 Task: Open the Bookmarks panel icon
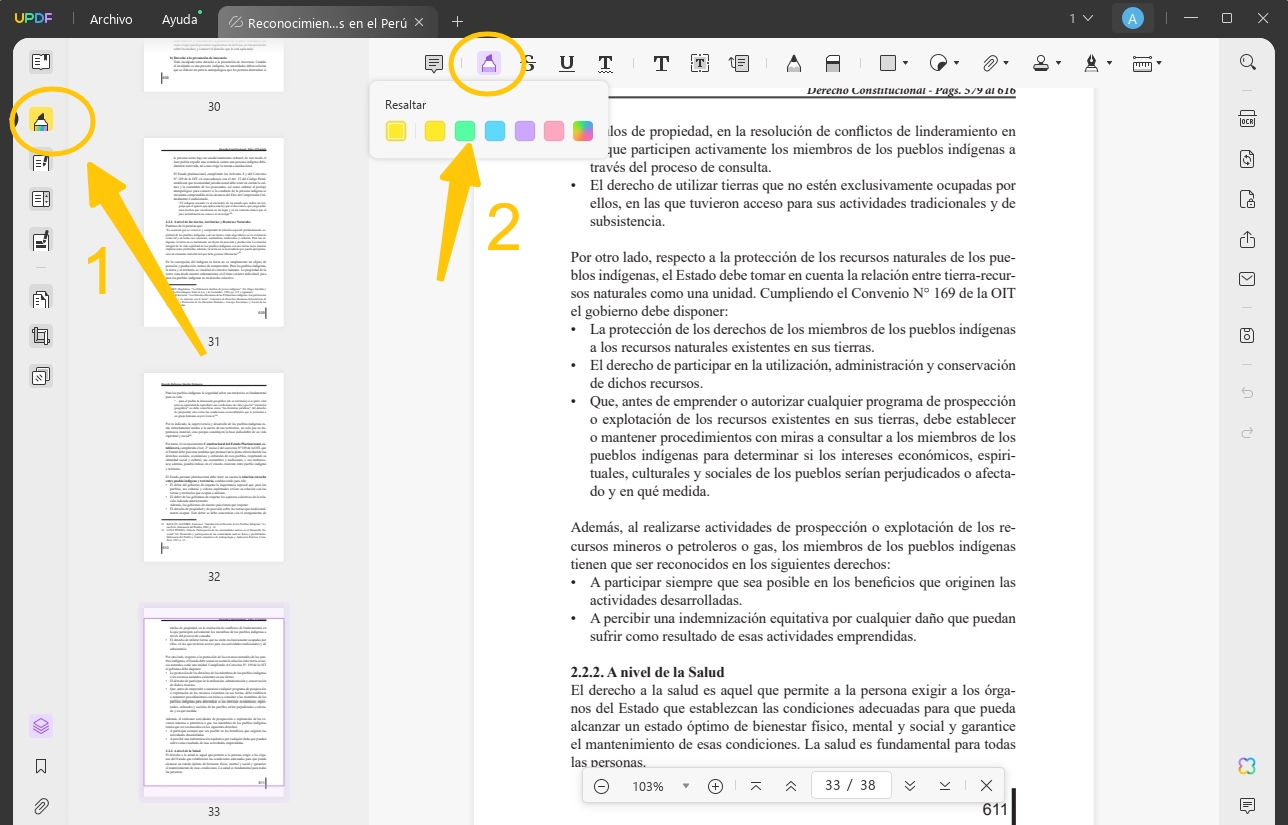[x=41, y=766]
